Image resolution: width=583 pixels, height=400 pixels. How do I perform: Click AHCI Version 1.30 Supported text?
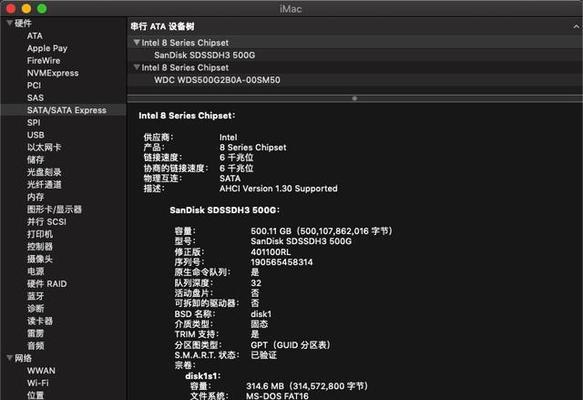point(278,188)
